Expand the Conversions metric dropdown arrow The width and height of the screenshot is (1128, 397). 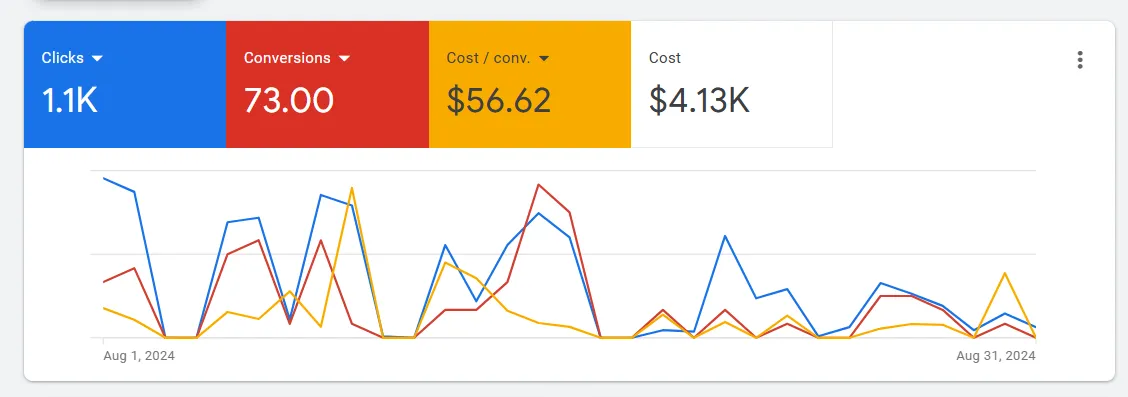344,58
